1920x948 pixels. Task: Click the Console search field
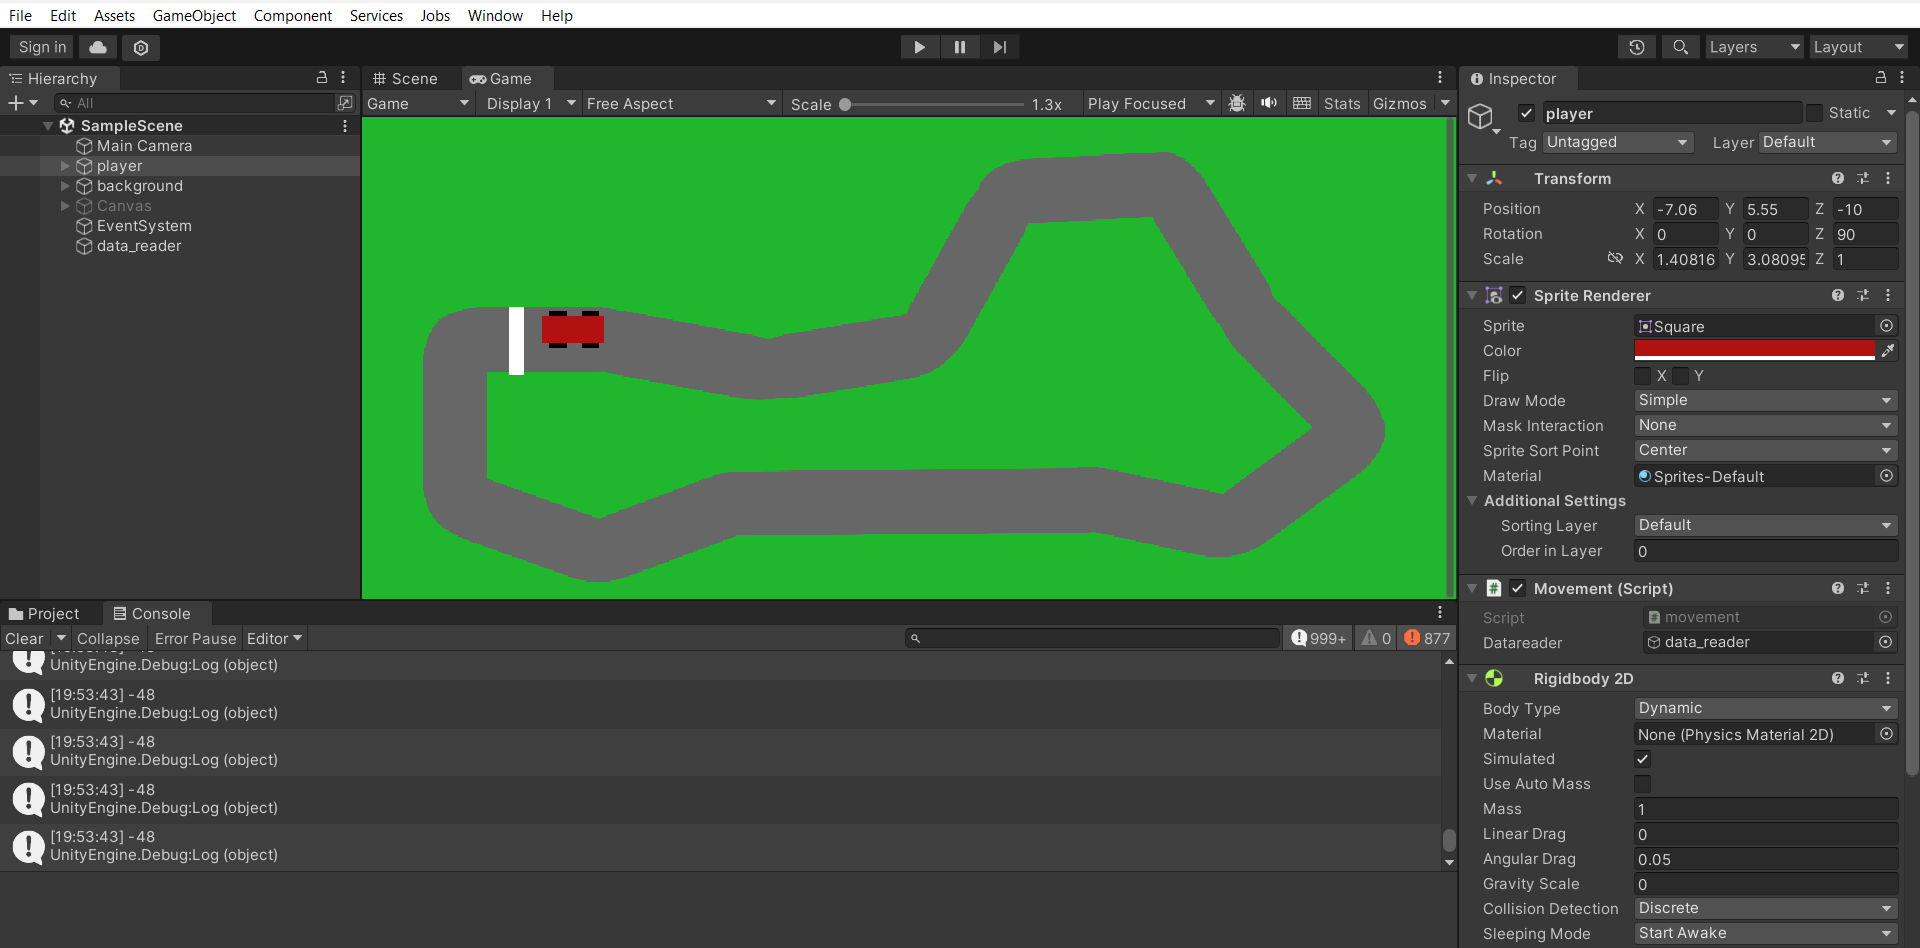tap(1090, 638)
